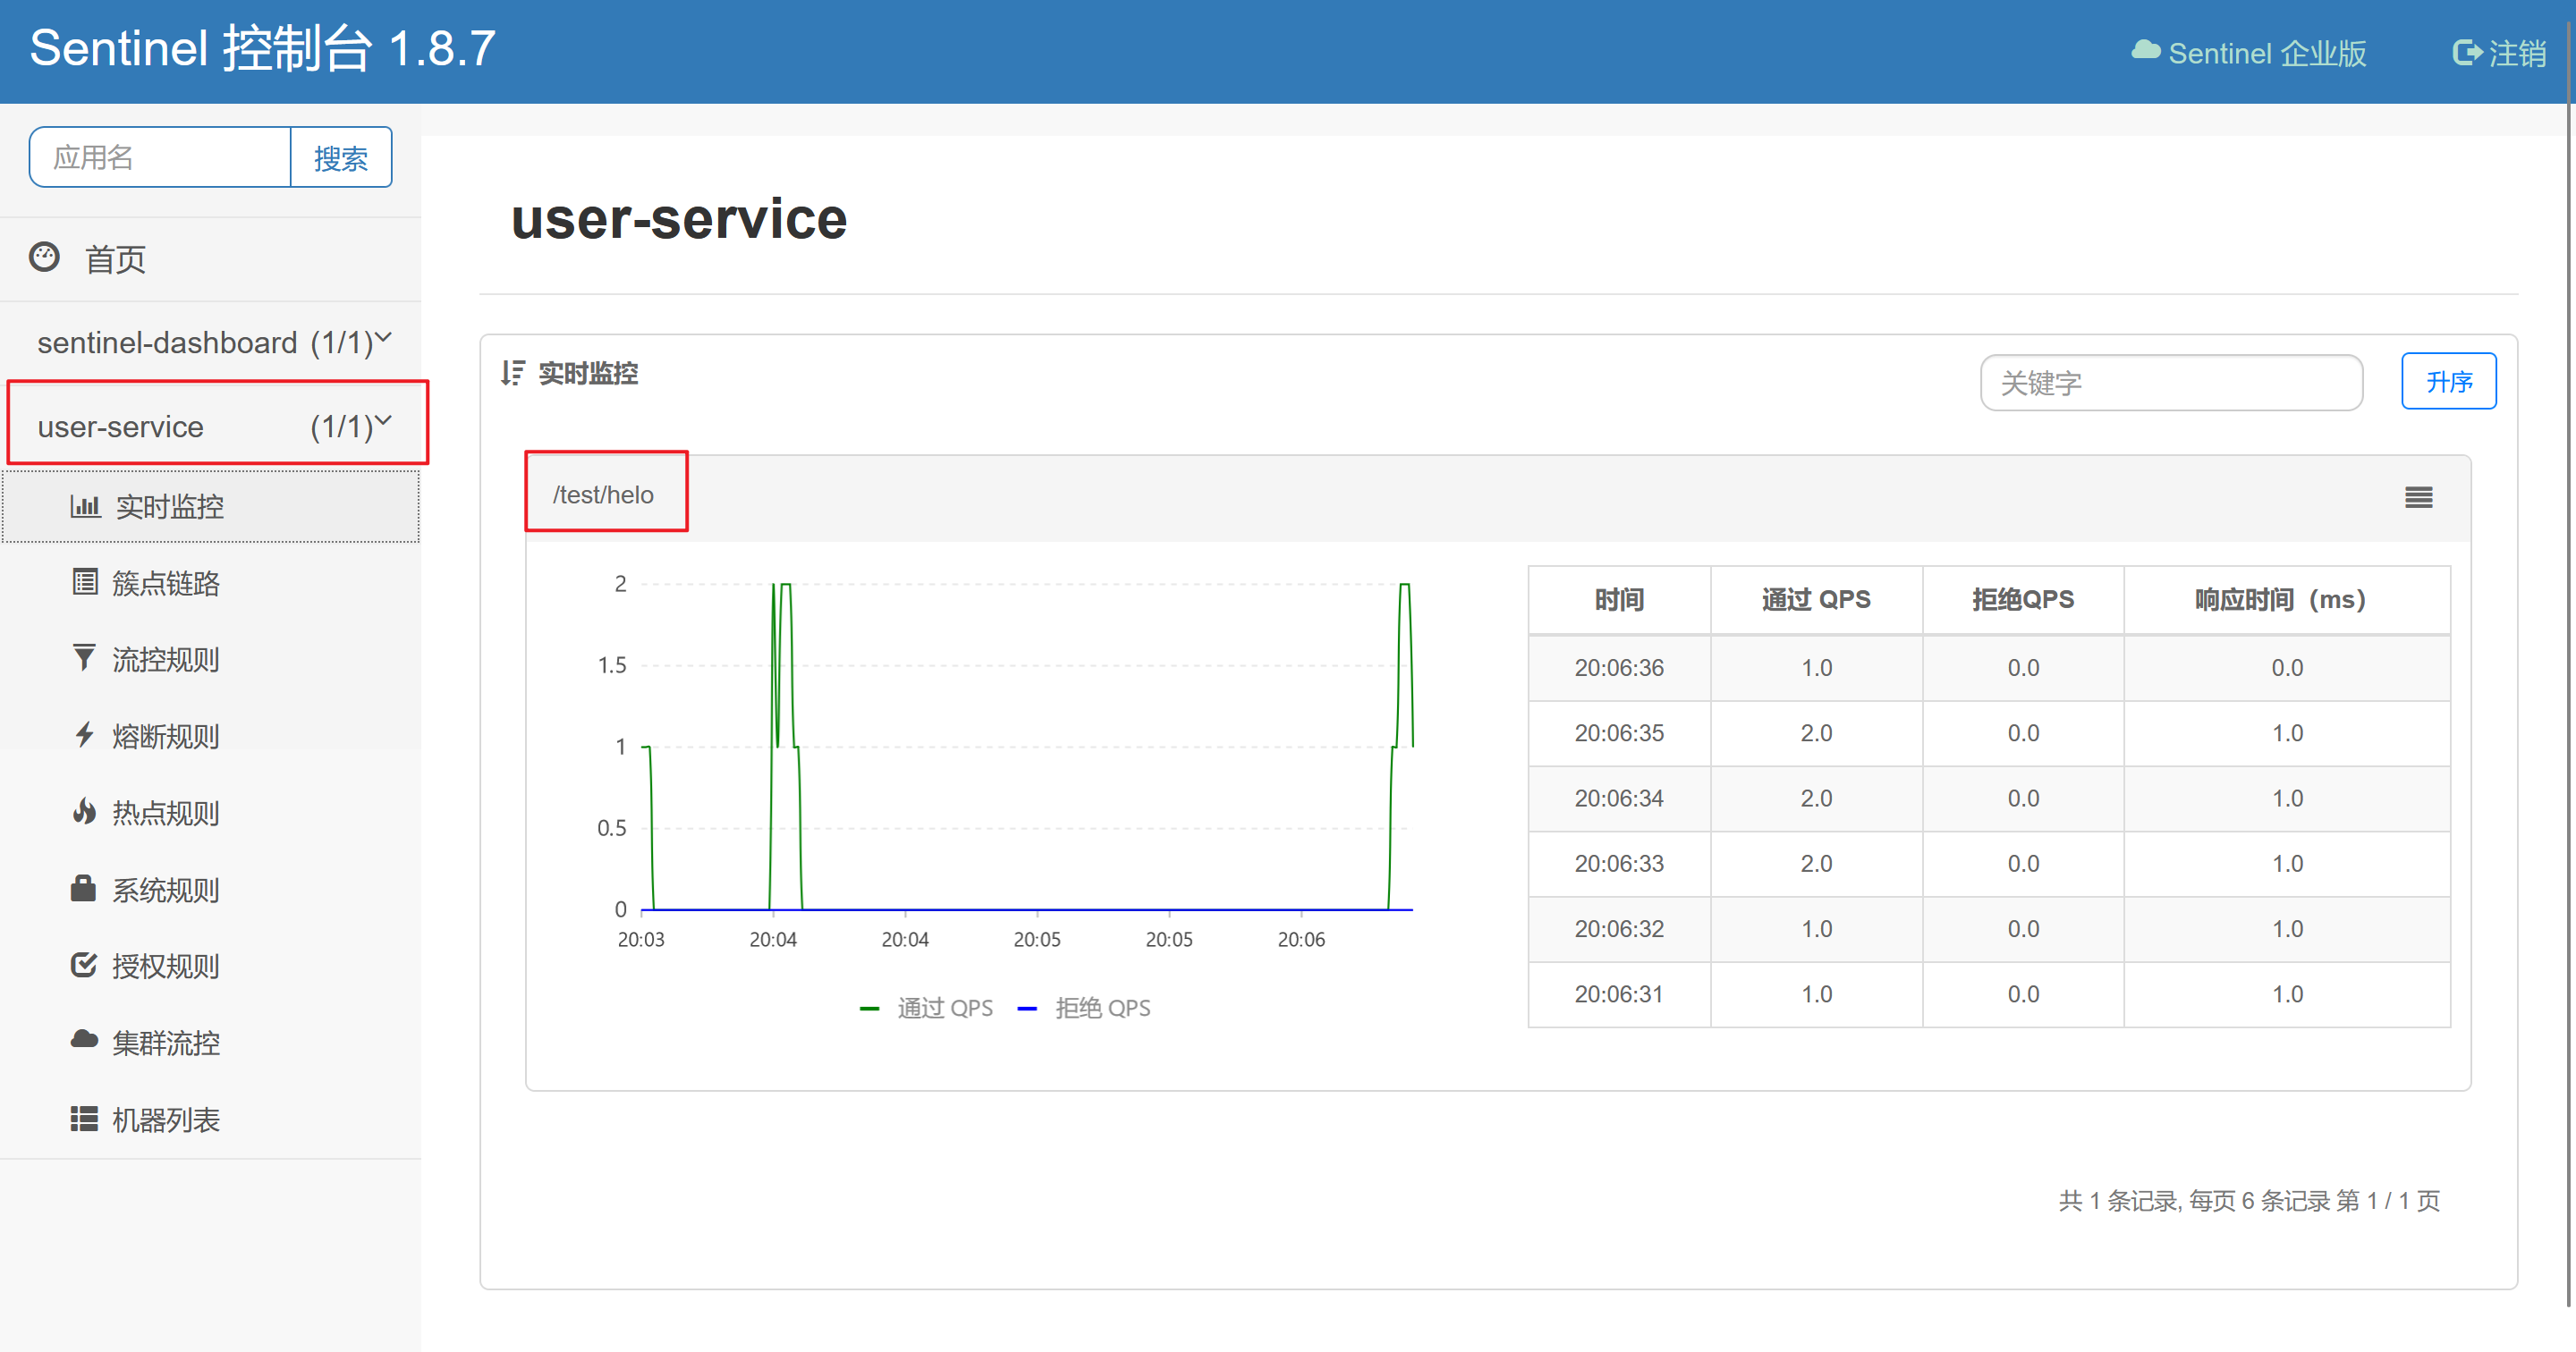Expand the sentinel-dashboard app chevron
Viewport: 2576px width, 1352px height.
tap(383, 338)
